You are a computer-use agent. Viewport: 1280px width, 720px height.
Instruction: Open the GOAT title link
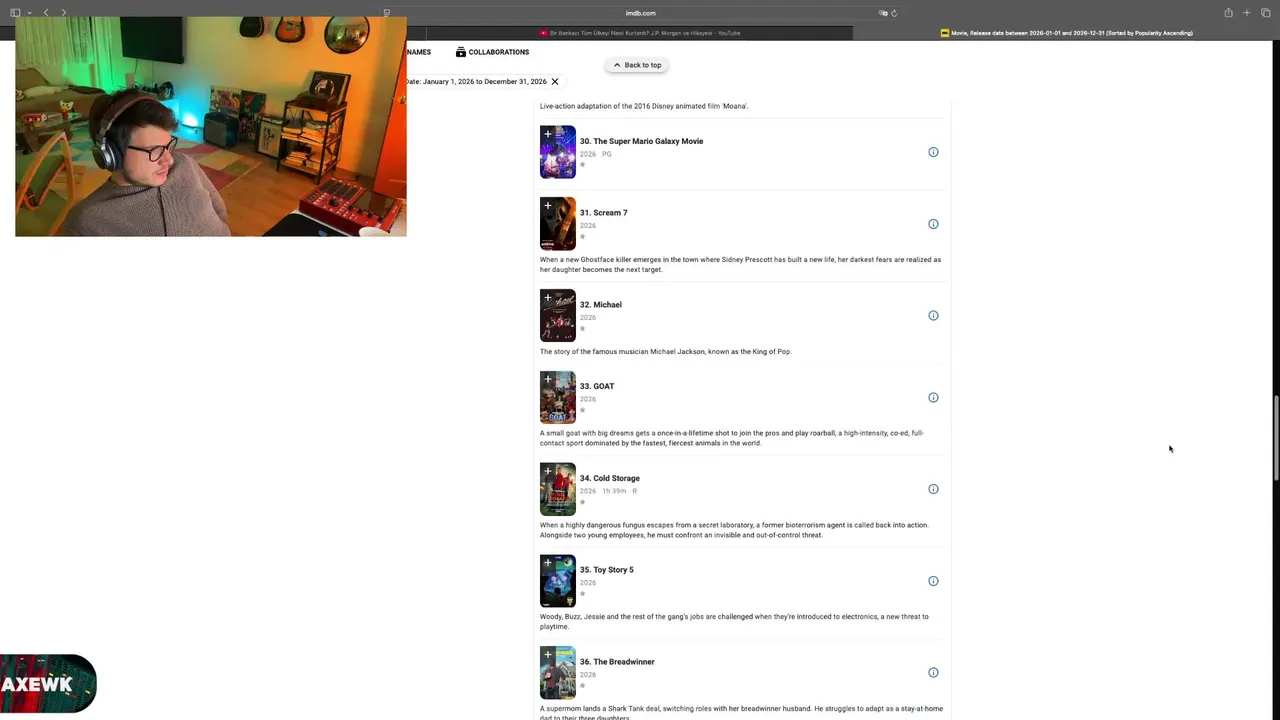click(597, 386)
